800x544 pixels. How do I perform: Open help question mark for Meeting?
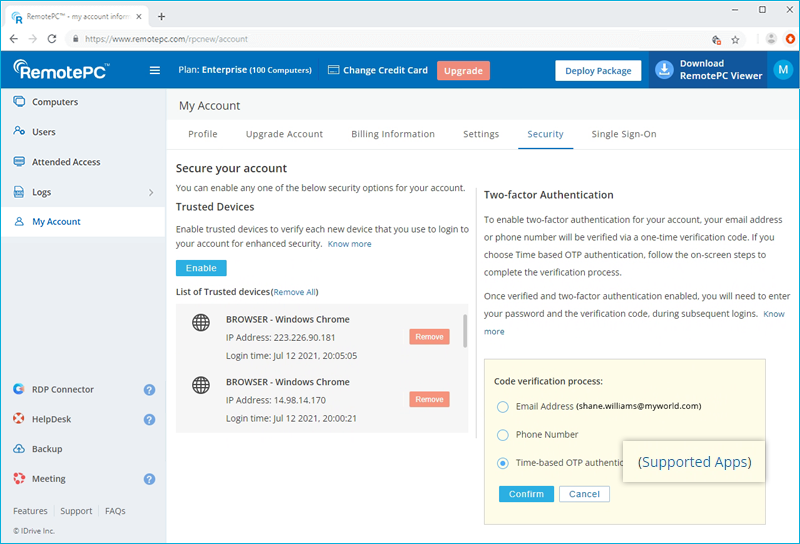point(149,479)
